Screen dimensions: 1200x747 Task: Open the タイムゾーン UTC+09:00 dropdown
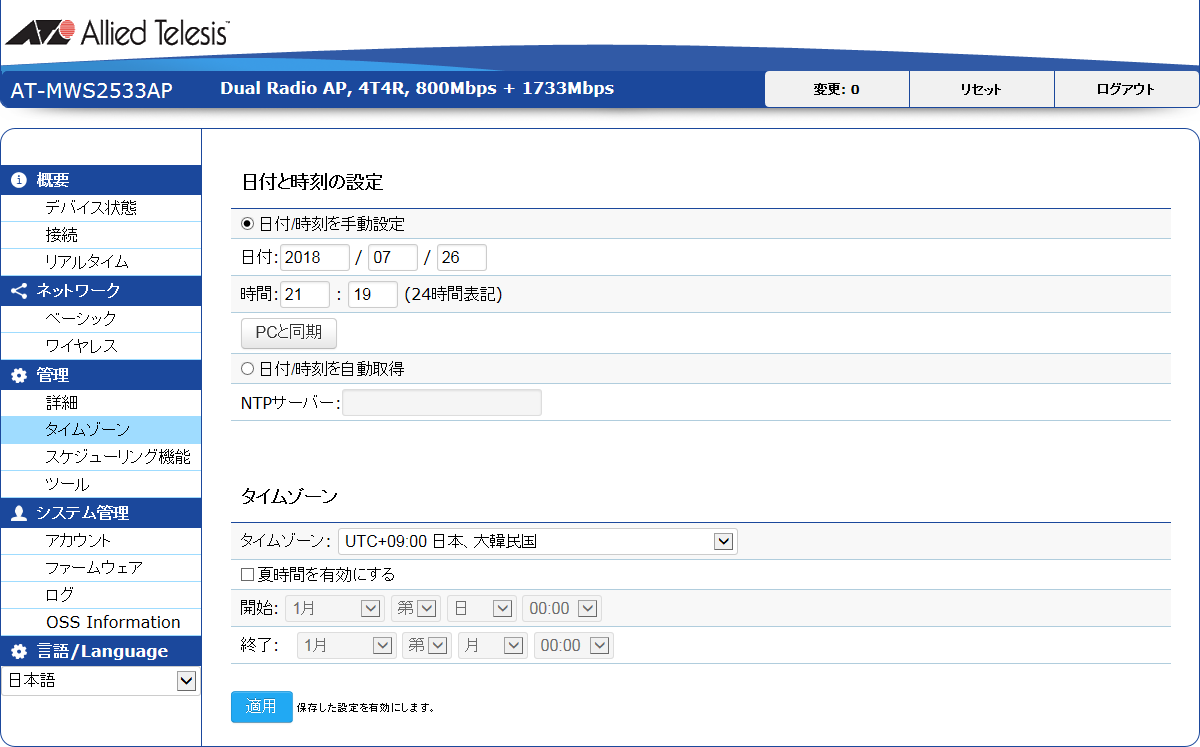tap(537, 542)
